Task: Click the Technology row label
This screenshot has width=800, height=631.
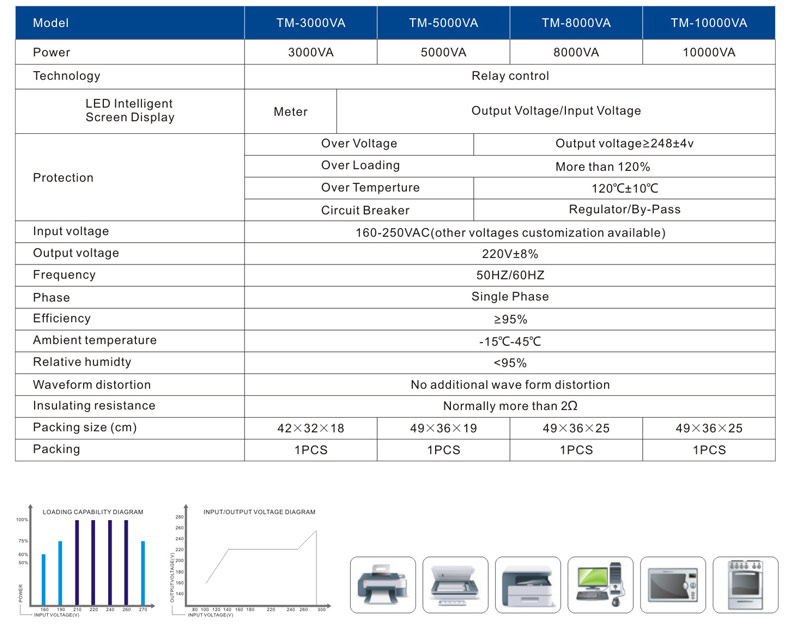Action: tap(66, 76)
